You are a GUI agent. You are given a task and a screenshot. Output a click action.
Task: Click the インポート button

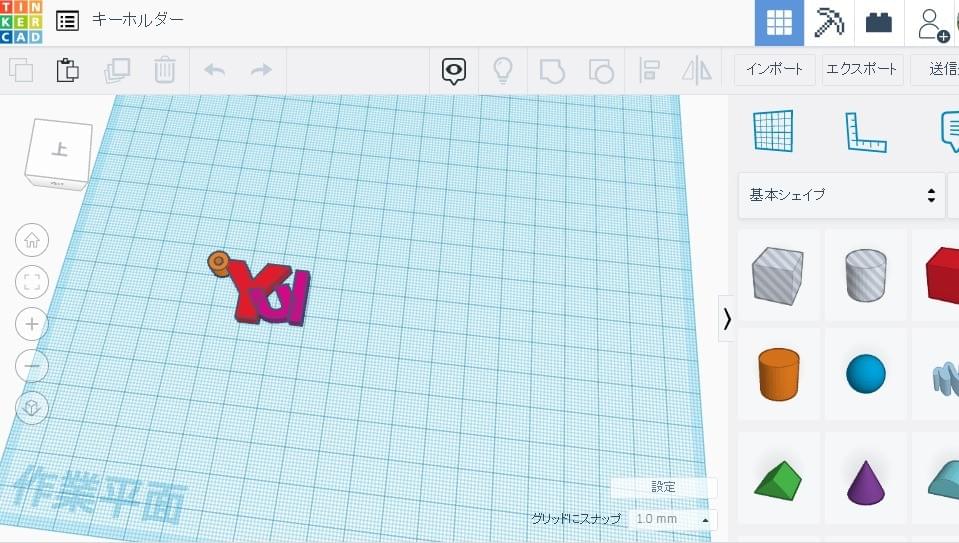774,70
